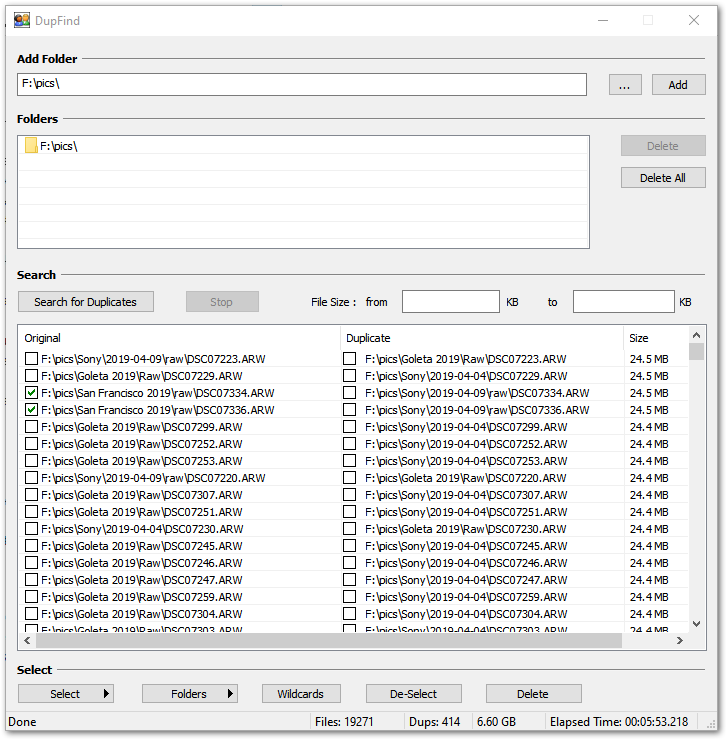
Task: Check duplicate box for Goleta DSC07223.ARW
Action: pos(349,359)
